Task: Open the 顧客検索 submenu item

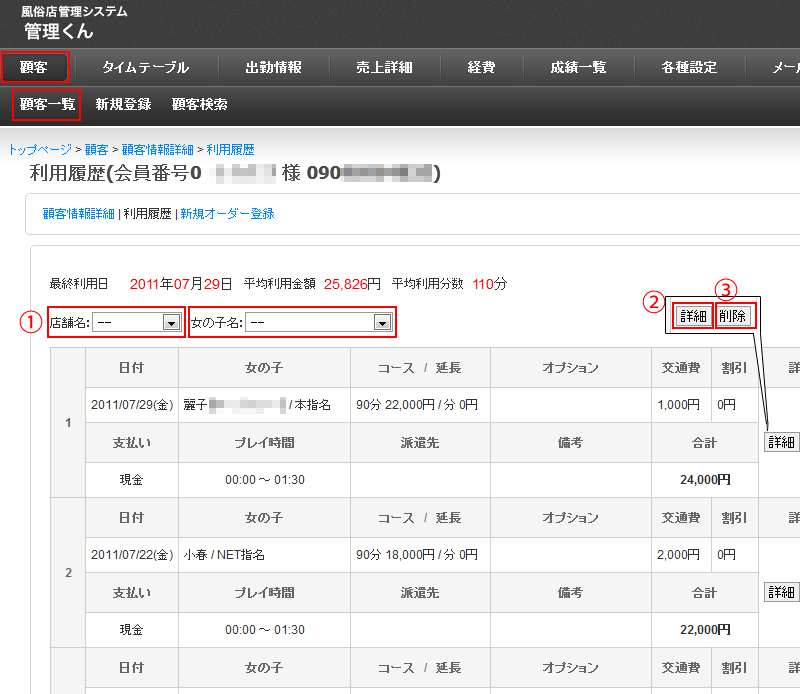Action: click(x=199, y=104)
